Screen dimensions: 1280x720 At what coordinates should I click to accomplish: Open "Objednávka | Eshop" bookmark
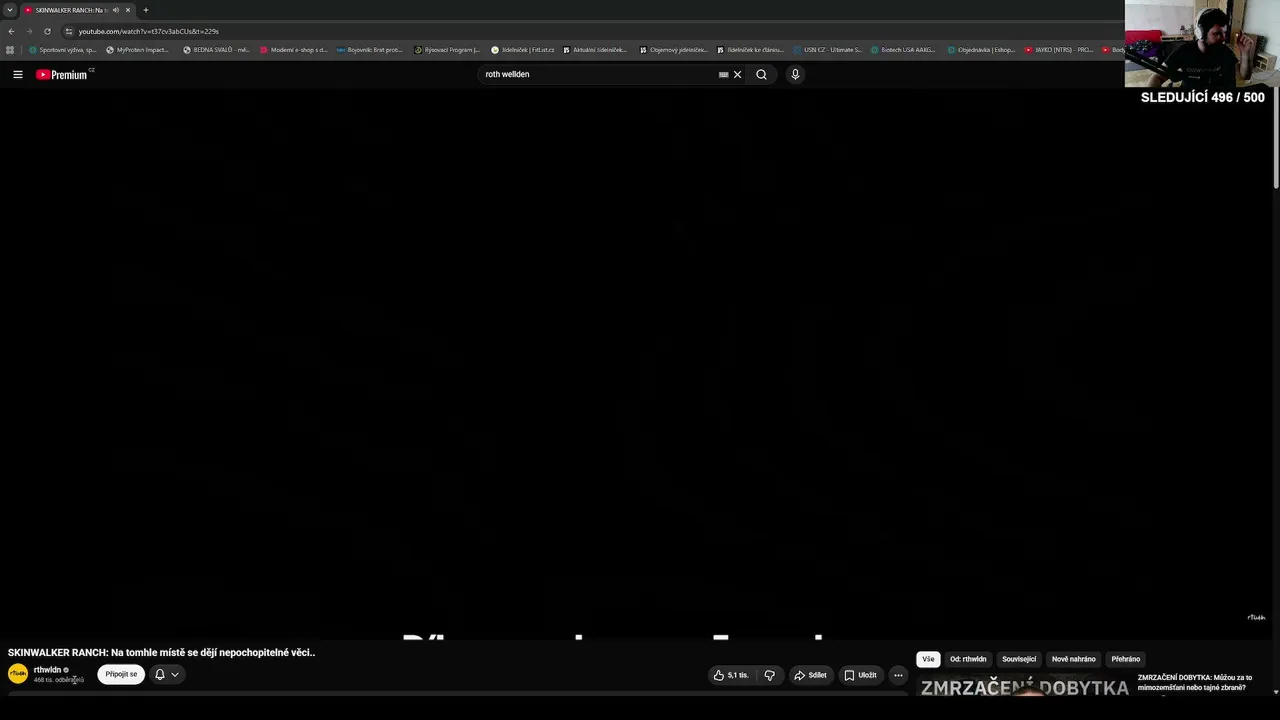[x=981, y=49]
